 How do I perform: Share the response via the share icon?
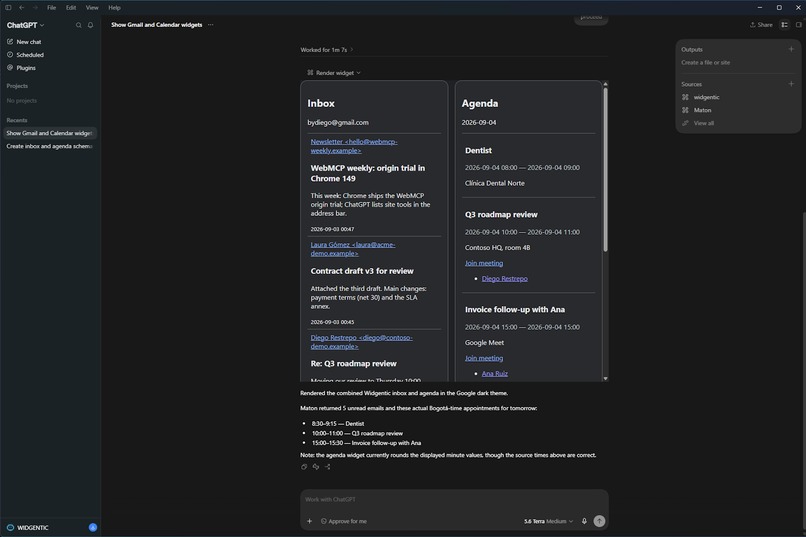pos(327,467)
